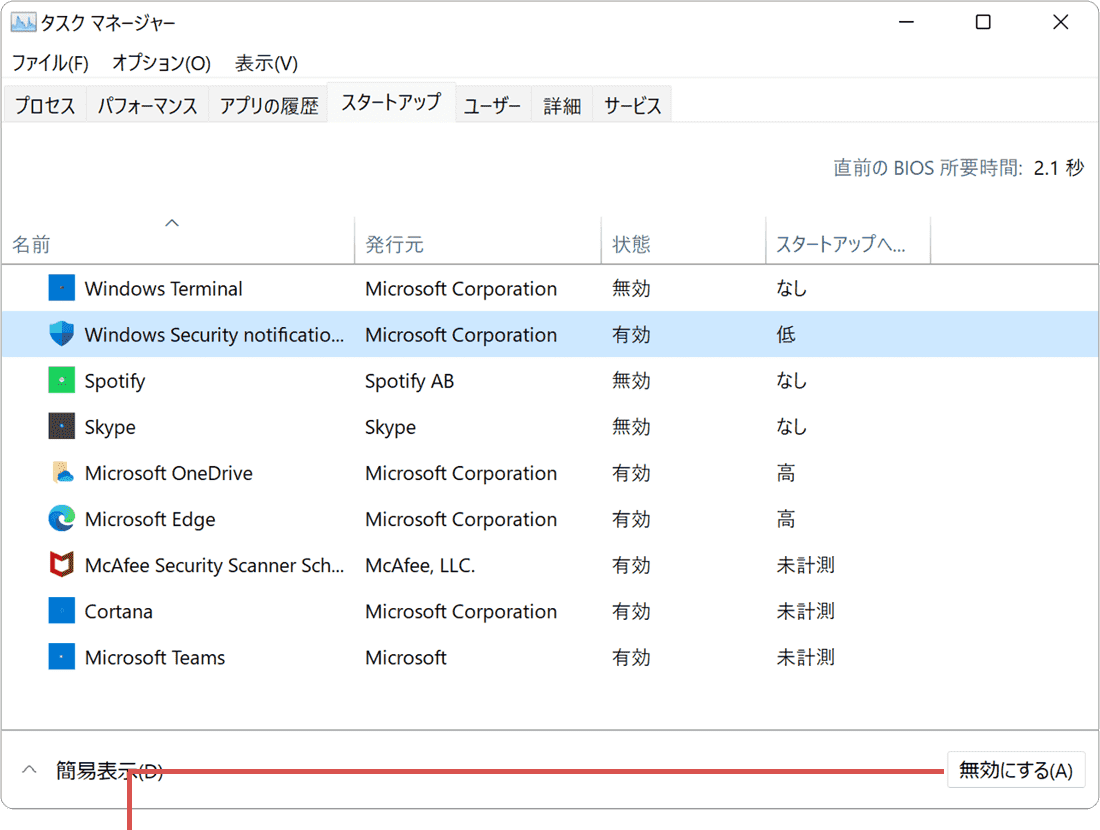Click the 簡易表示(D) link
The width and height of the screenshot is (1100, 830).
pyautogui.click(x=109, y=771)
